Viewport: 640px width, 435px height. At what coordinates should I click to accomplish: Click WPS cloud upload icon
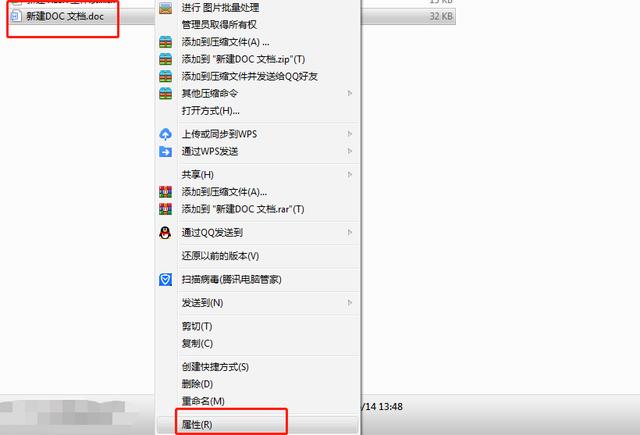coord(165,134)
